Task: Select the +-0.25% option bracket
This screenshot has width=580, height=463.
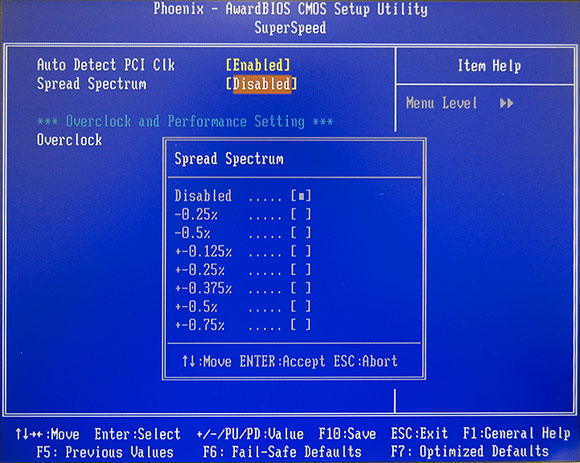Action: (301, 270)
